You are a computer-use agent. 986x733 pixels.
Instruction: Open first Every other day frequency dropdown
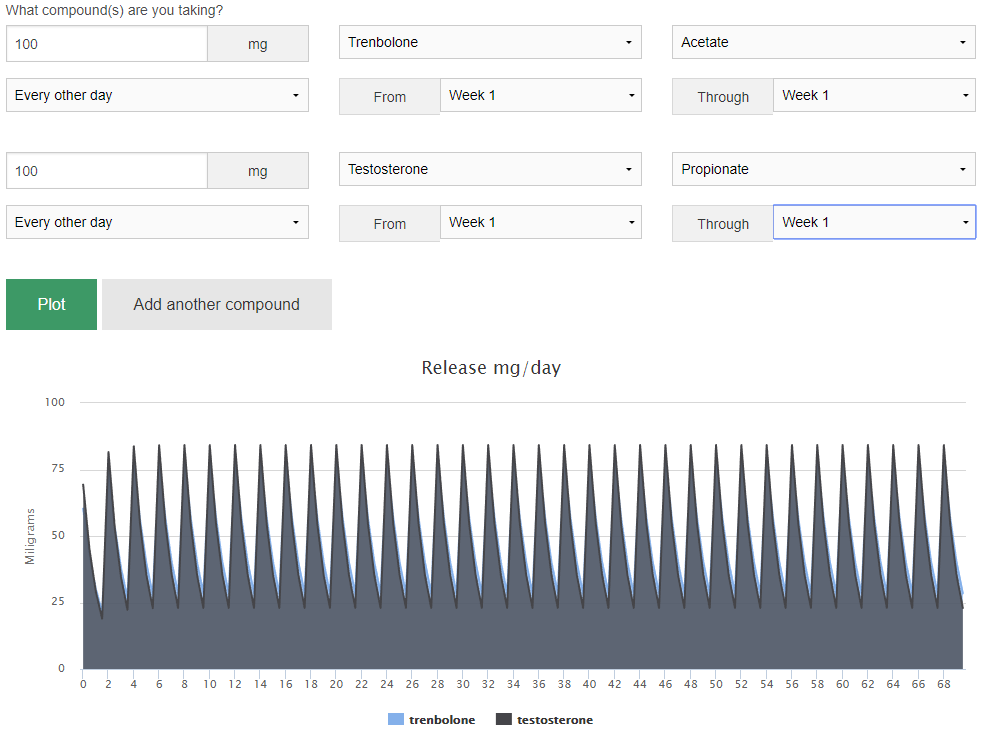tap(157, 96)
